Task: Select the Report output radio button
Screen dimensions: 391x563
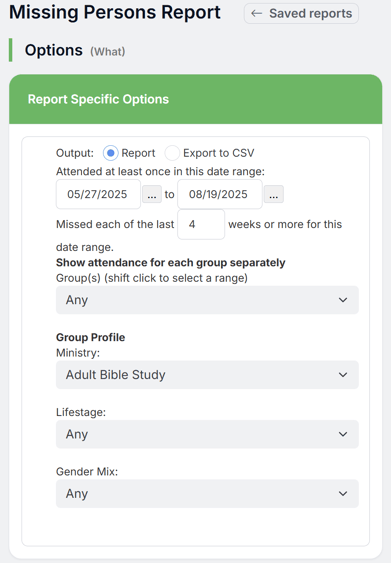Action: [x=111, y=153]
